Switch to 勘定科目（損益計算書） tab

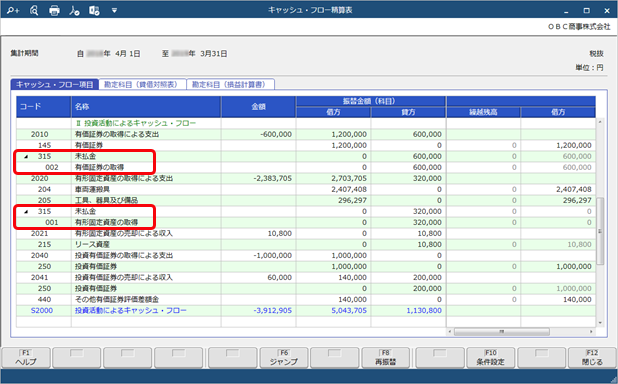[230, 84]
